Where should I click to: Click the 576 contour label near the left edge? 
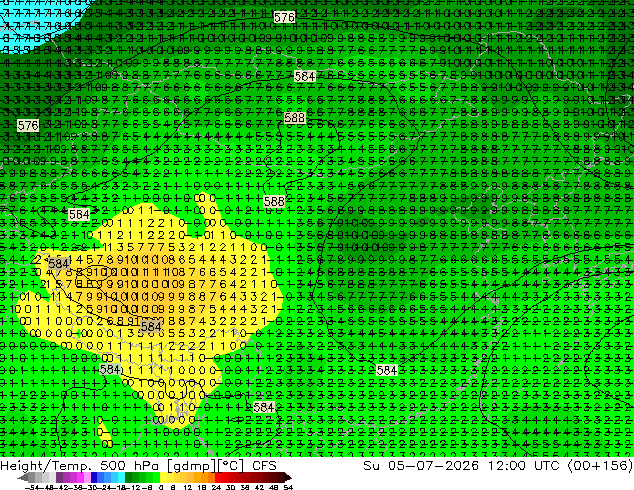click(x=28, y=125)
